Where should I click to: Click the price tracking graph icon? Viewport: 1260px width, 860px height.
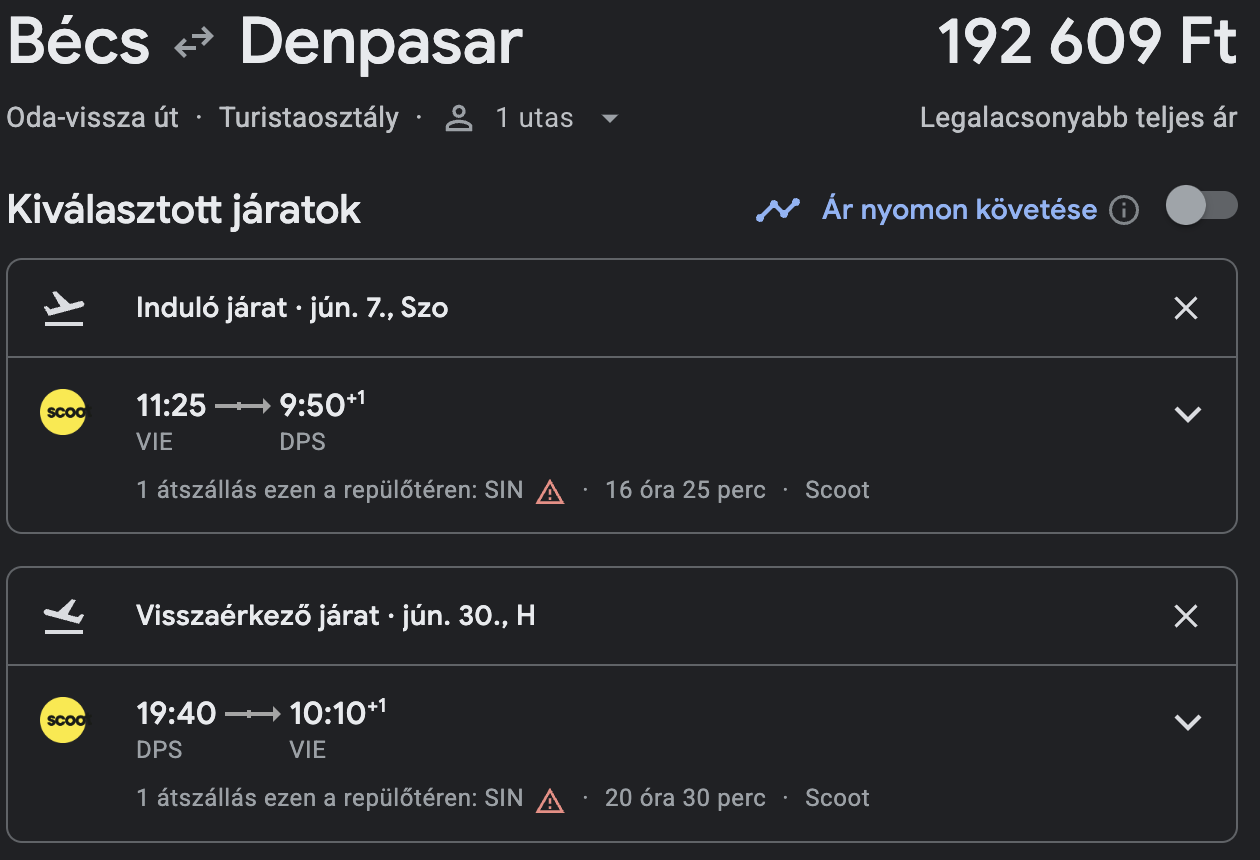777,210
